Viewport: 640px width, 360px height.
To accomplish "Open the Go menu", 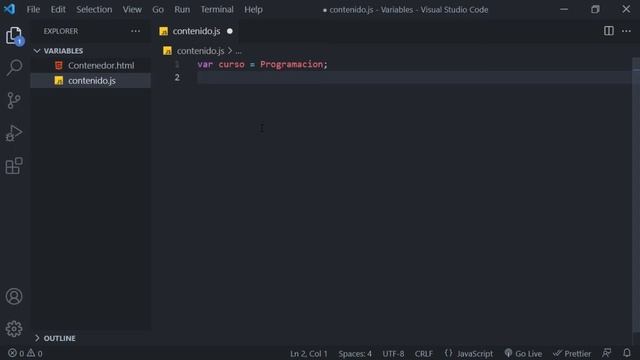I will (158, 9).
